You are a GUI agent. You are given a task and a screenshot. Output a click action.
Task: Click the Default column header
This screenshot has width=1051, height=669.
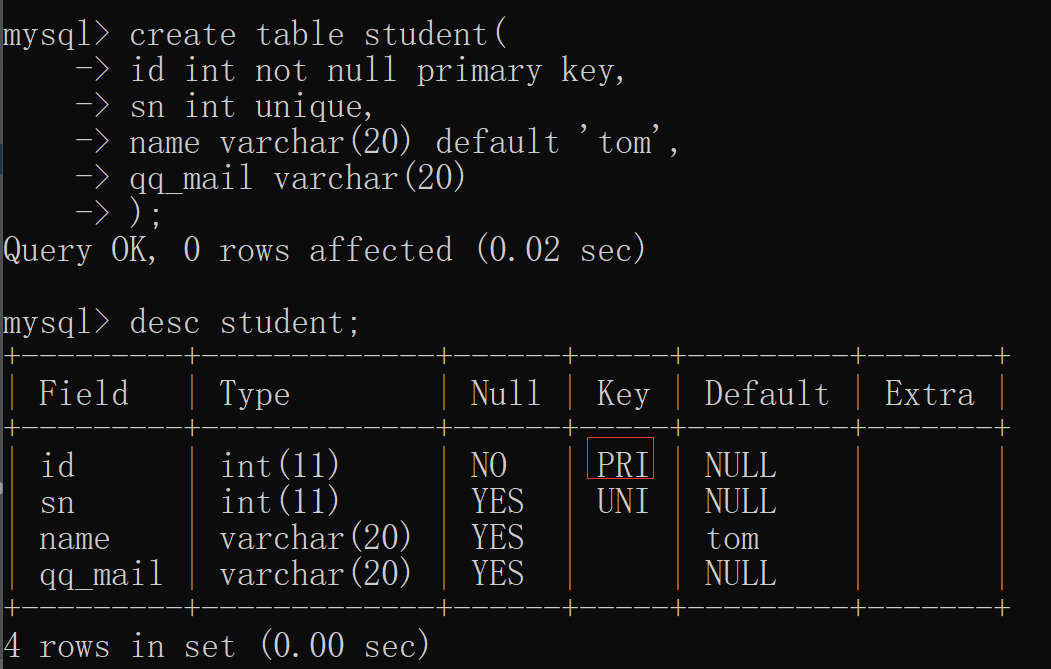click(766, 393)
